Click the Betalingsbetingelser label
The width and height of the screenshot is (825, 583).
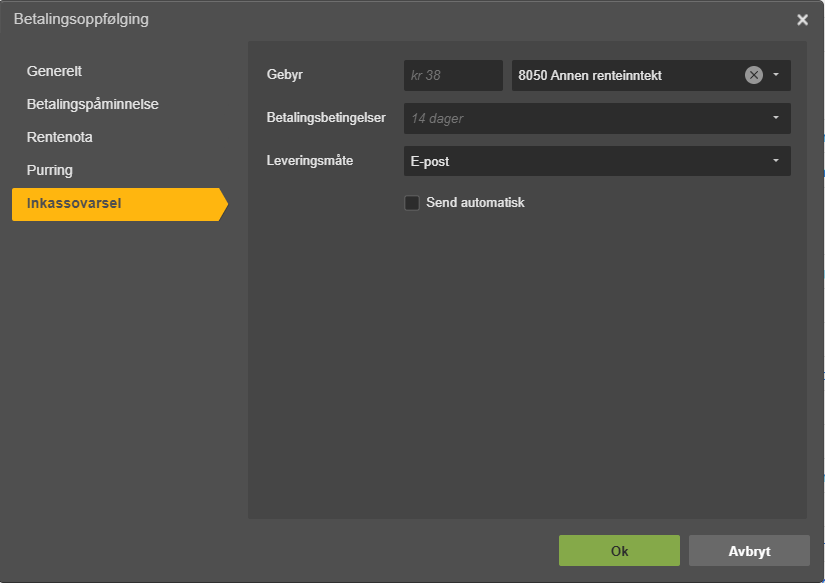tap(326, 118)
